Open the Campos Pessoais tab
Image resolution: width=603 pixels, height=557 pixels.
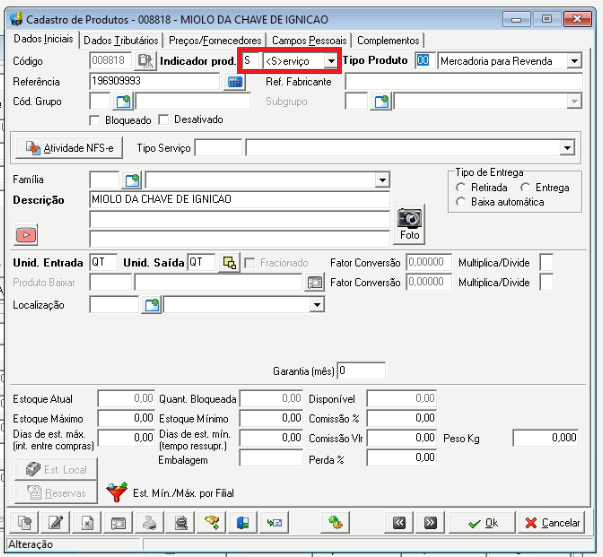click(x=309, y=40)
